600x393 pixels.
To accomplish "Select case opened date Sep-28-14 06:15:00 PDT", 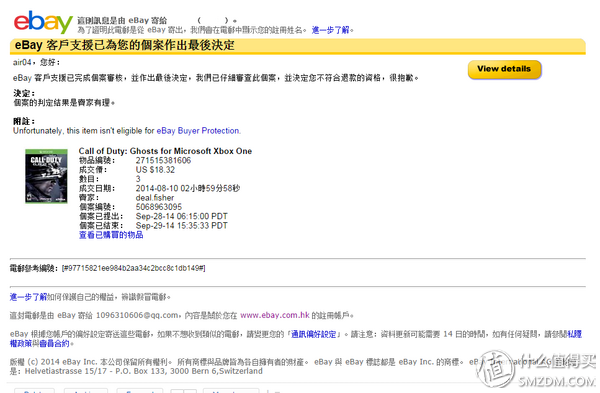I will click(x=182, y=216).
